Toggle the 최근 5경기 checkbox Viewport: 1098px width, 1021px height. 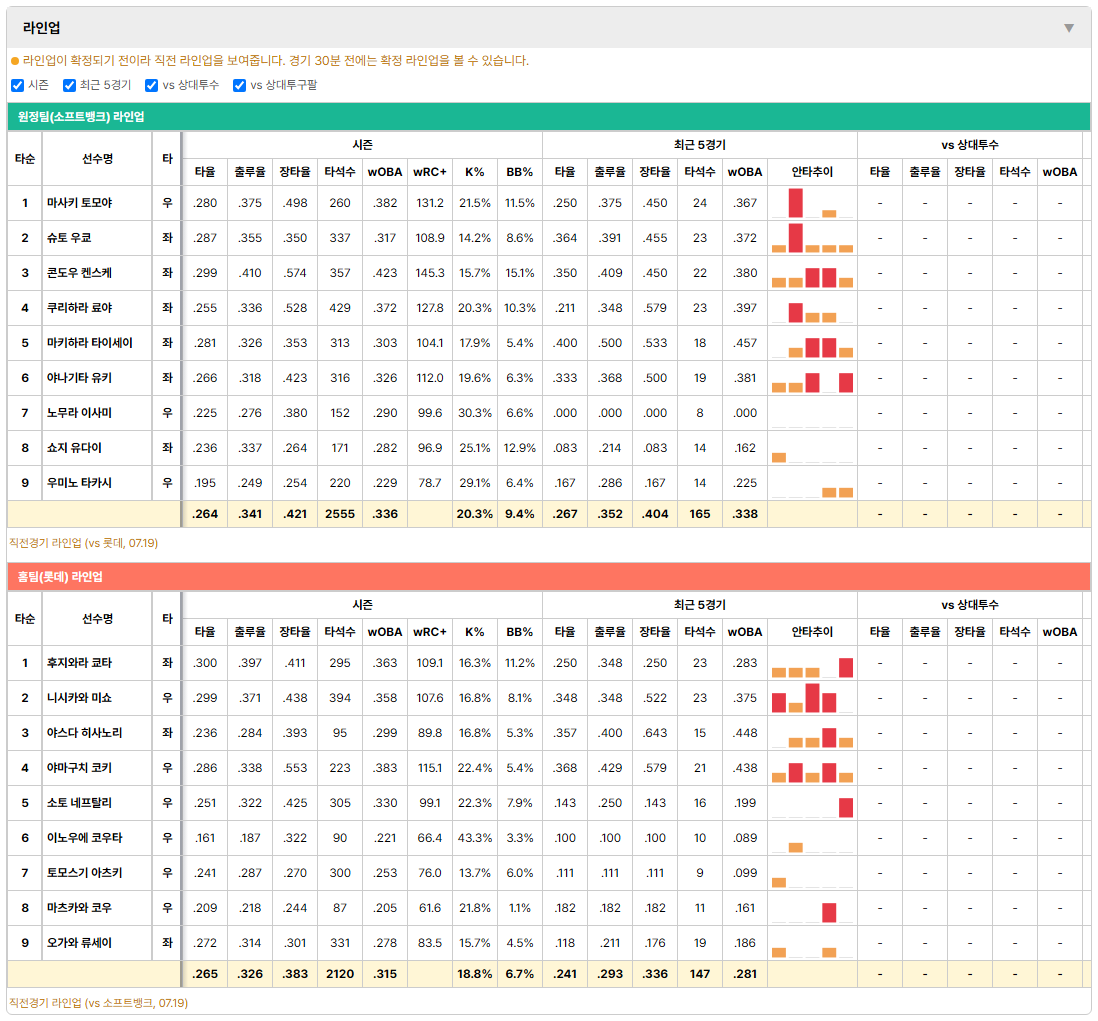coord(69,85)
